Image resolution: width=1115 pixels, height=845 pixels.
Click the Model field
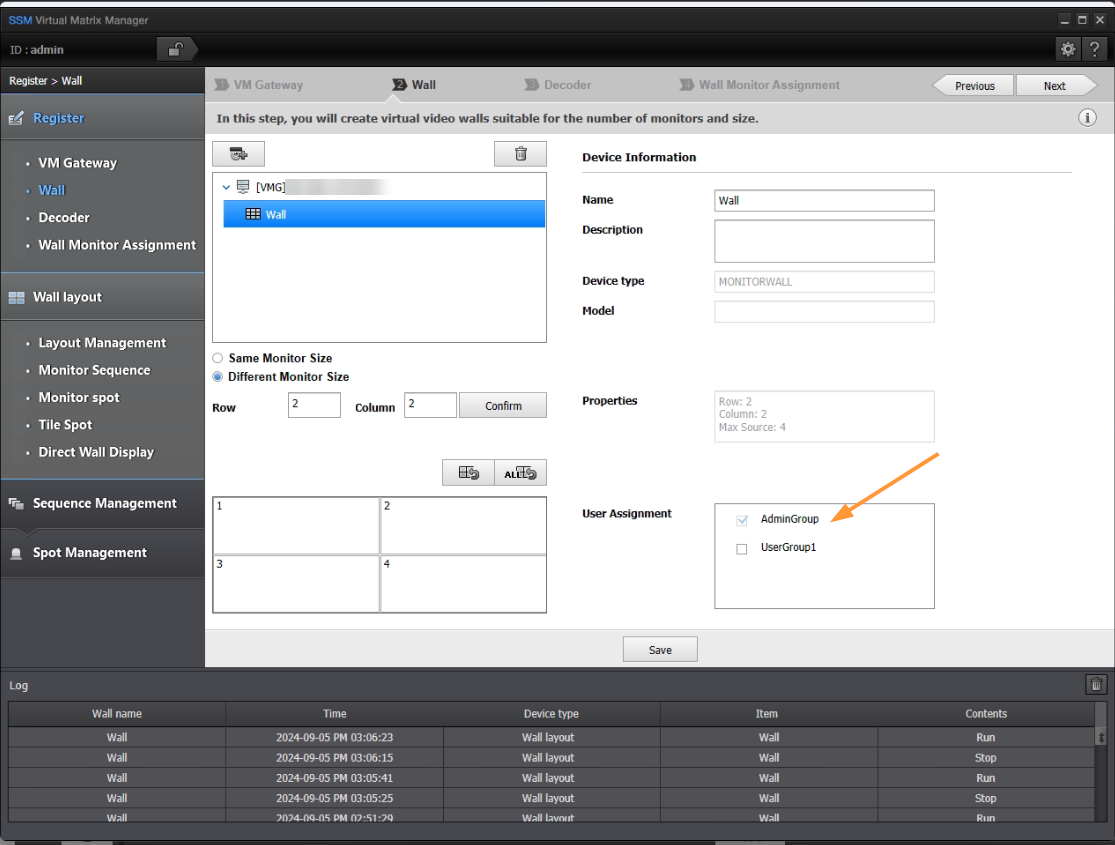[824, 312]
